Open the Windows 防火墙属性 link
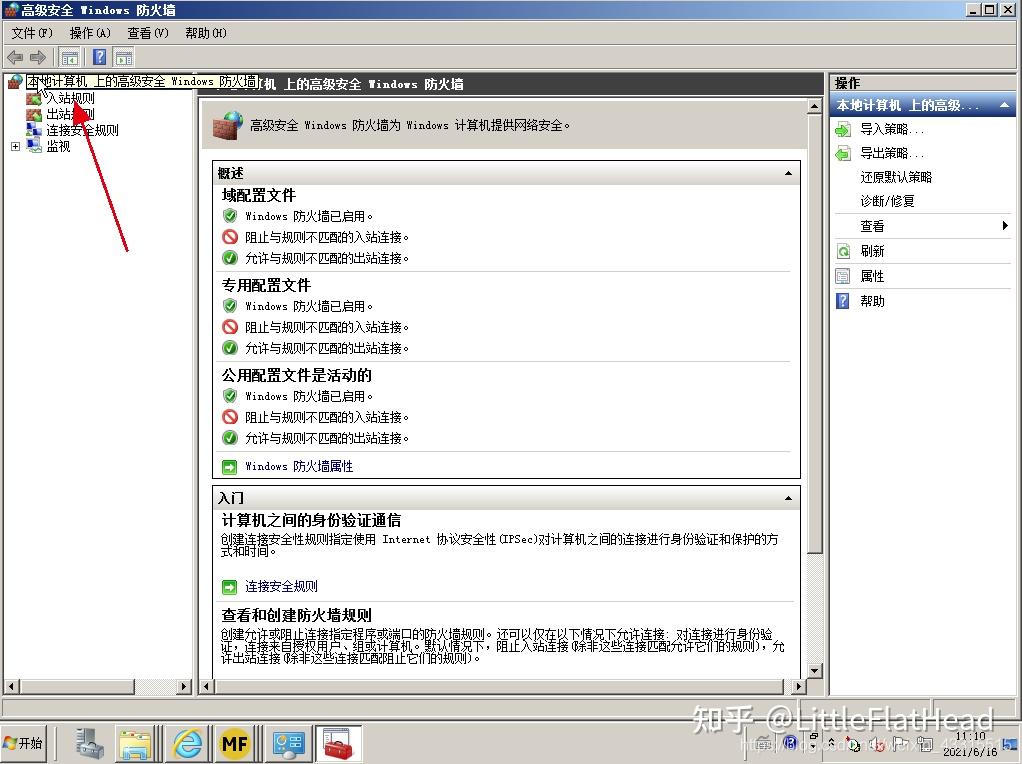This screenshot has width=1022, height=764. pyautogui.click(x=299, y=466)
